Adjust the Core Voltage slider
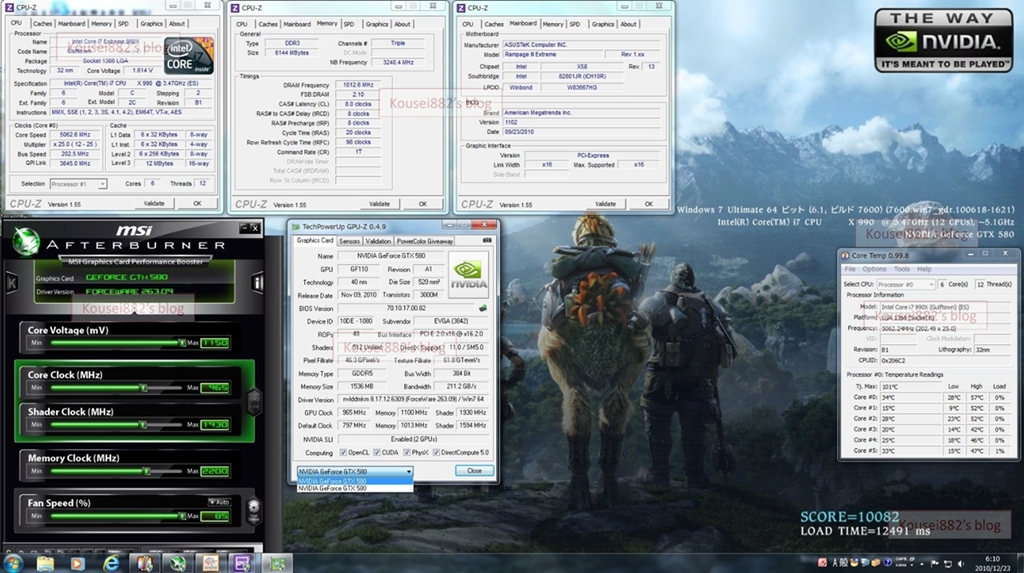1024x573 pixels. click(x=116, y=342)
